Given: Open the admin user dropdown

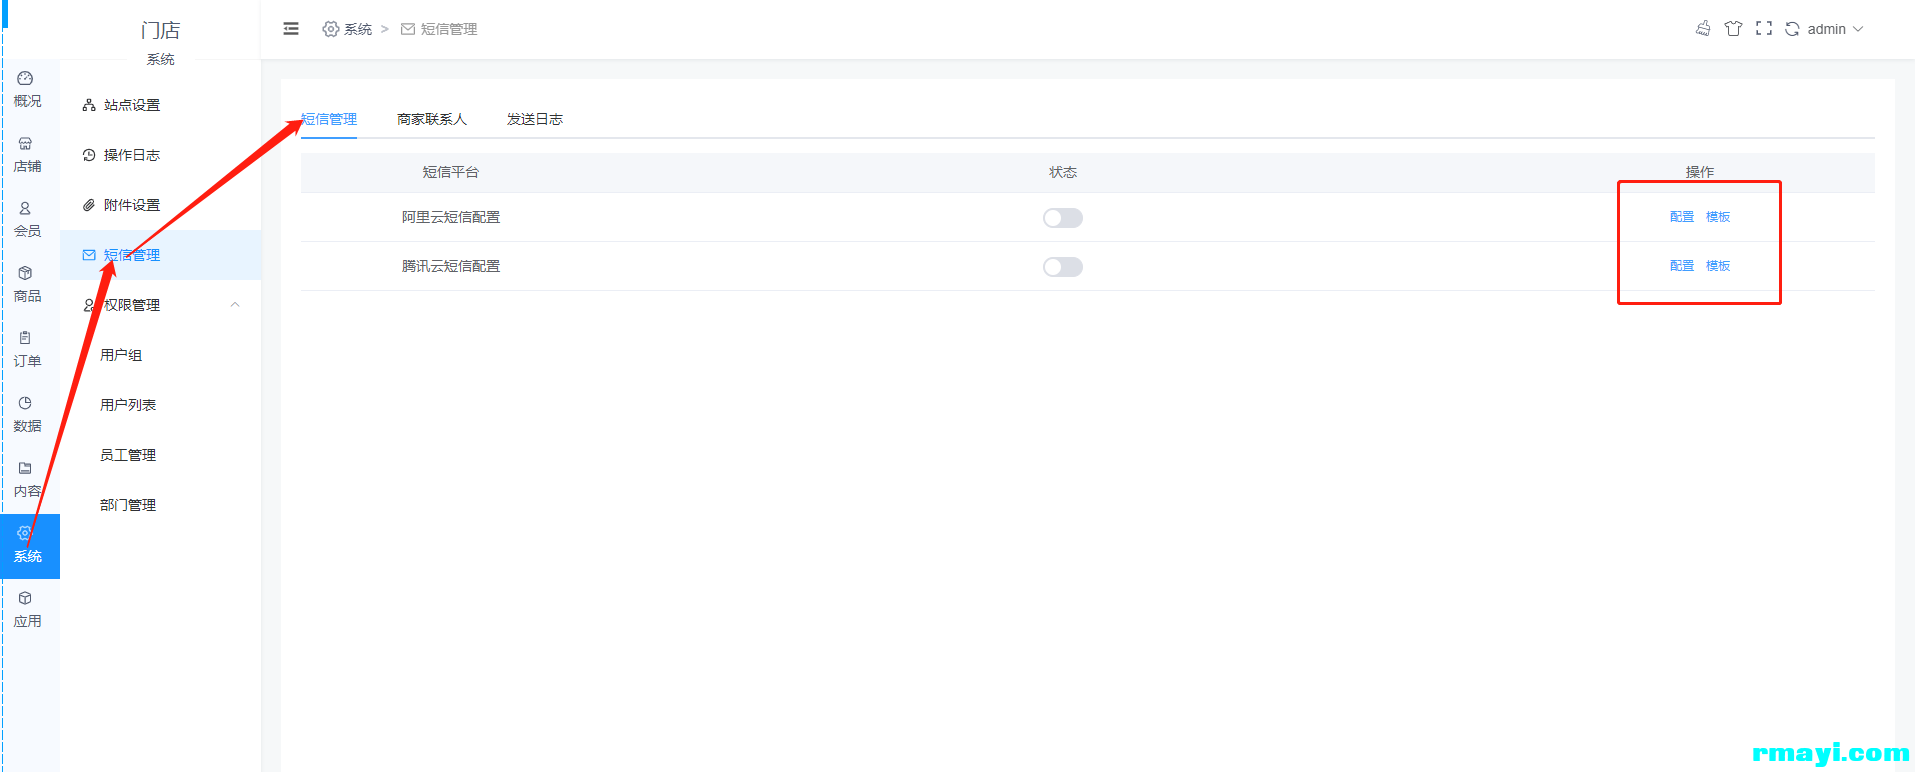Looking at the screenshot, I should [x=1835, y=29].
